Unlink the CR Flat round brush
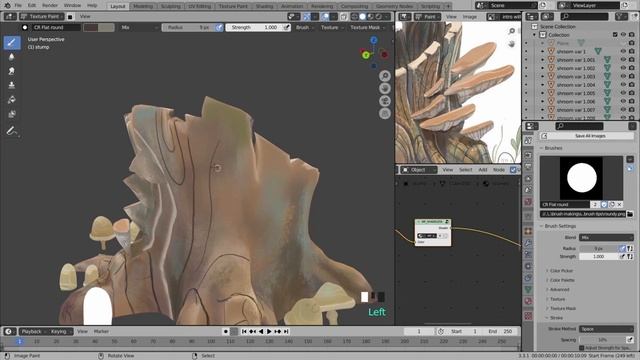This screenshot has width=640, height=360. pyautogui.click(x=619, y=204)
